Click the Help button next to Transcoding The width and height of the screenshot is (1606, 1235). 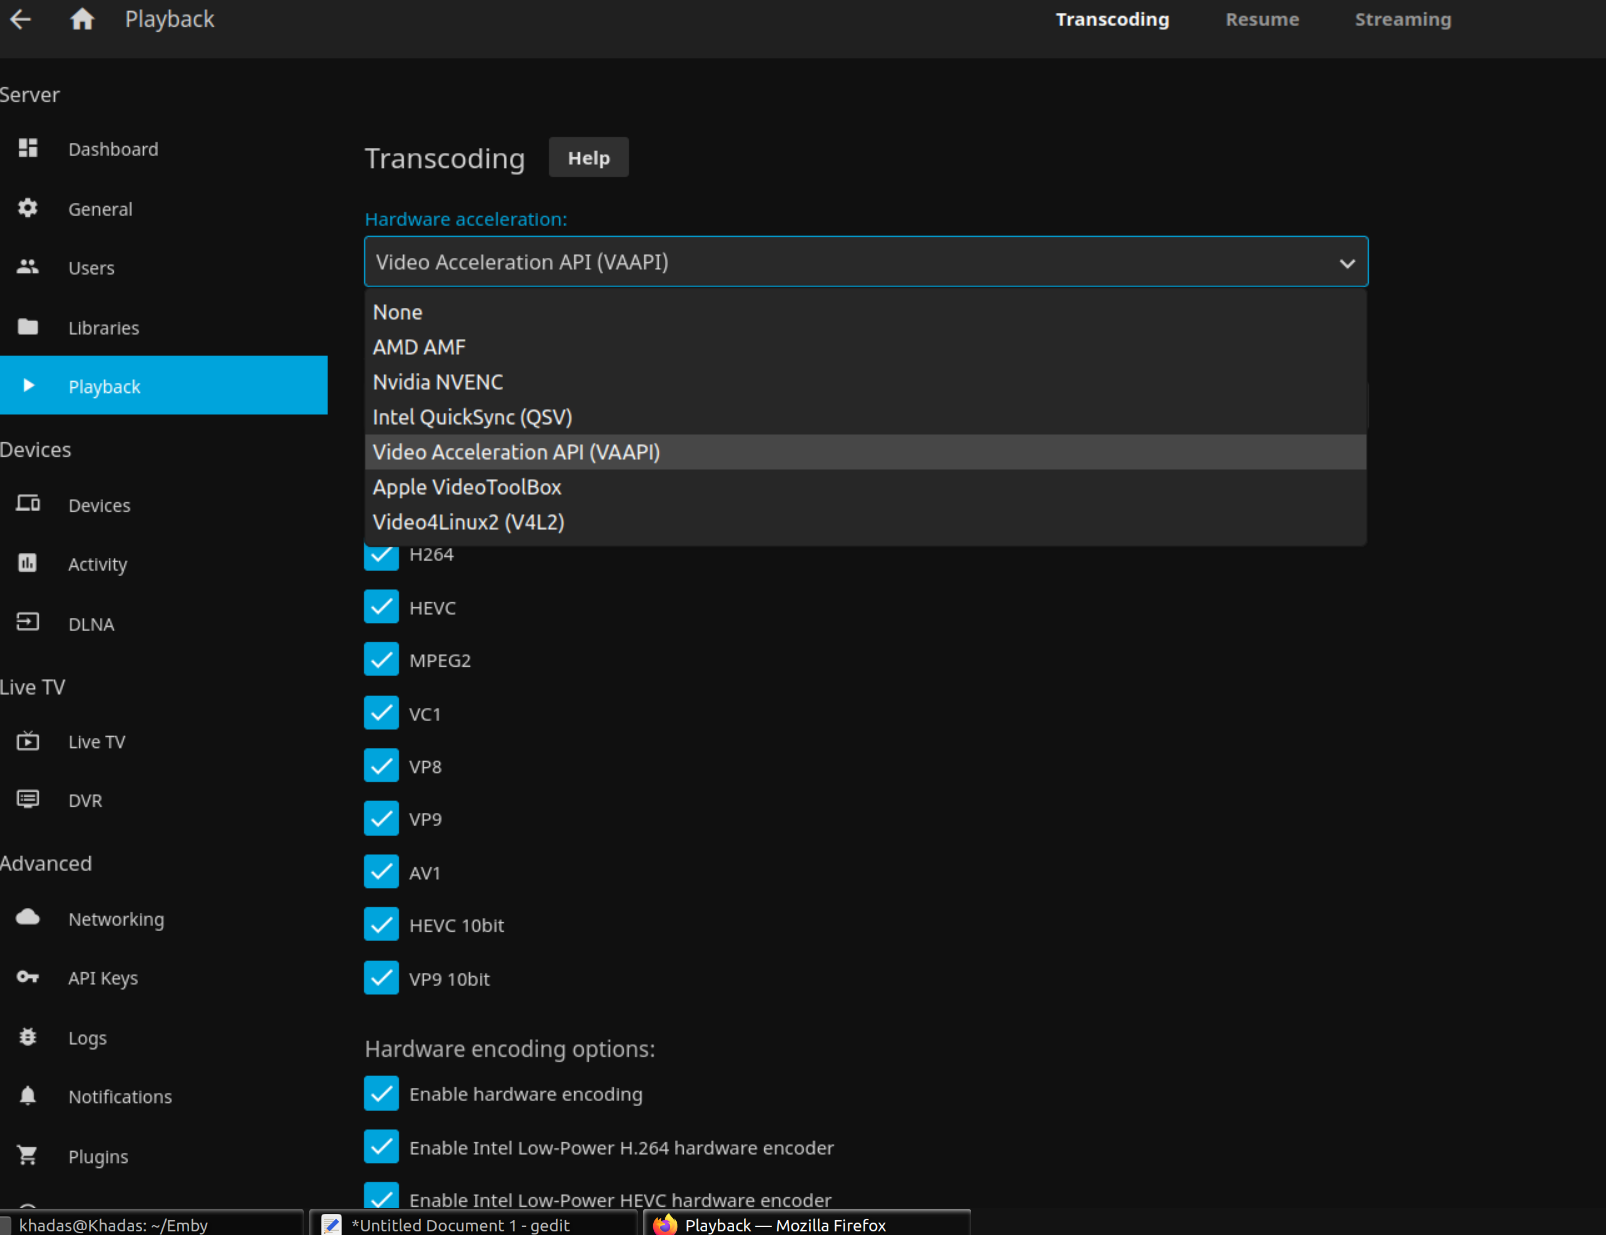[588, 157]
